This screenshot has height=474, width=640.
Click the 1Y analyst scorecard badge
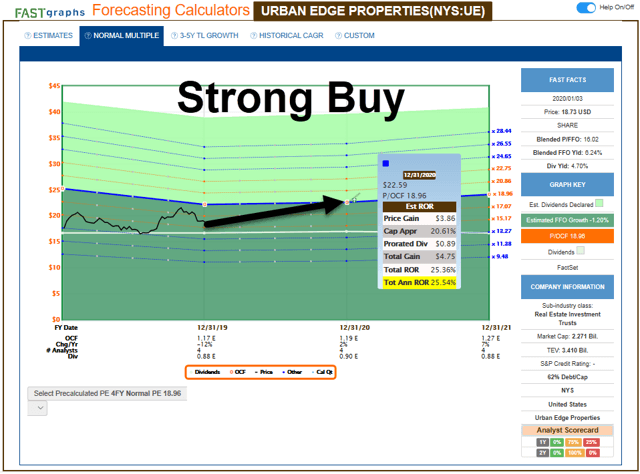point(542,442)
